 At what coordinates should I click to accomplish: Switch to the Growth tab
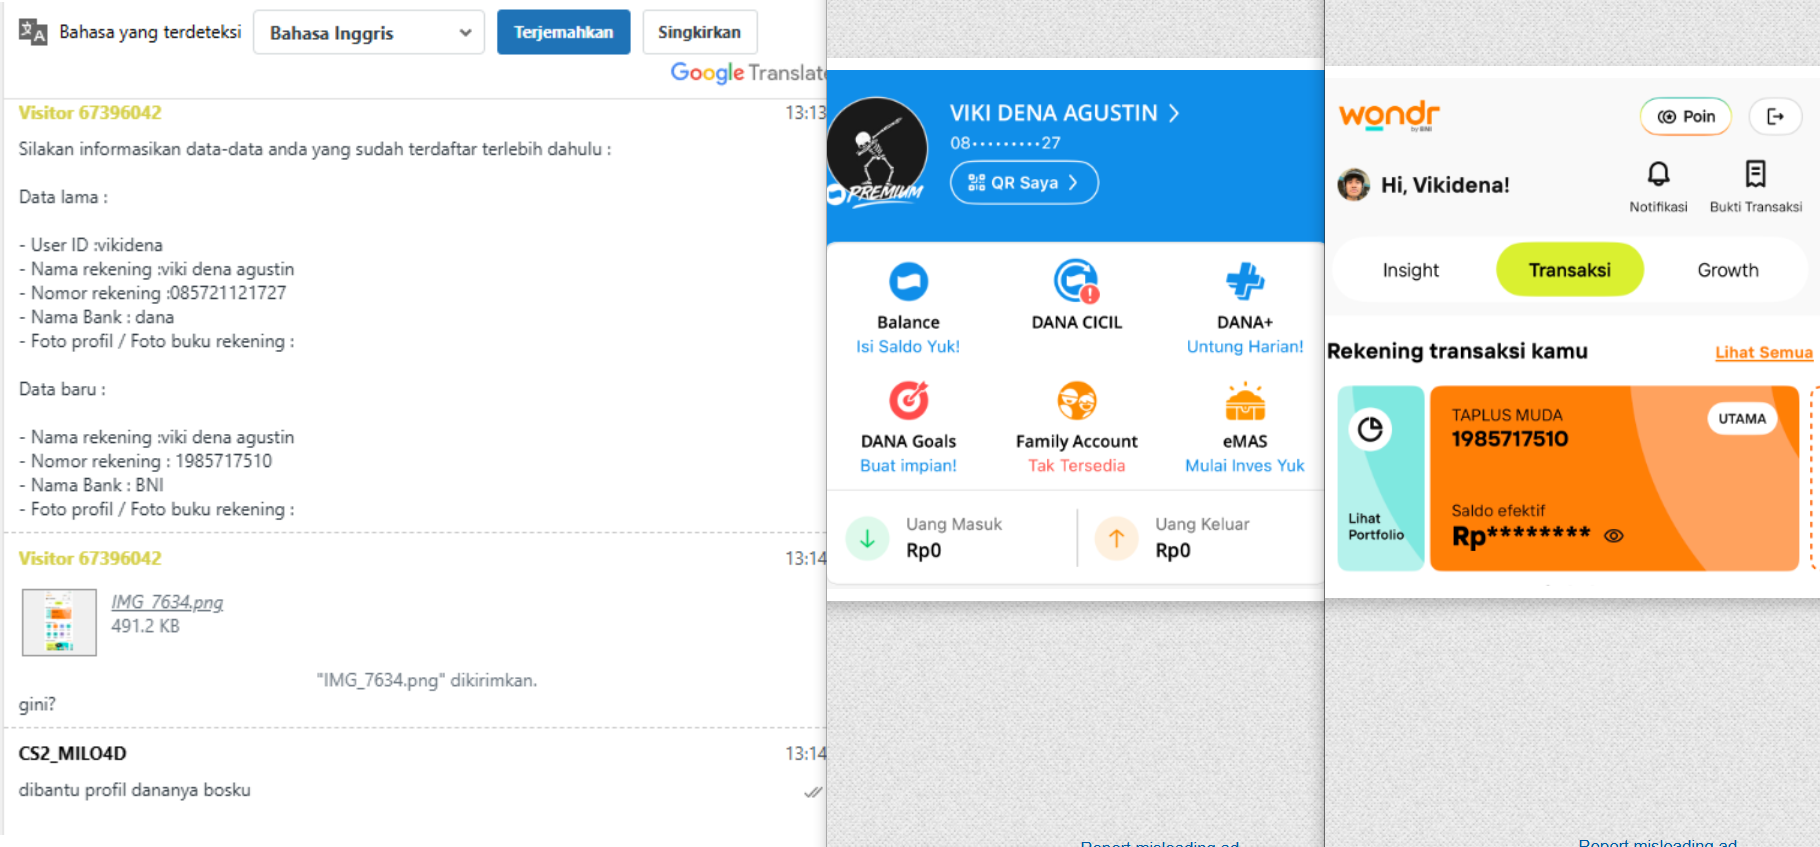(1727, 270)
